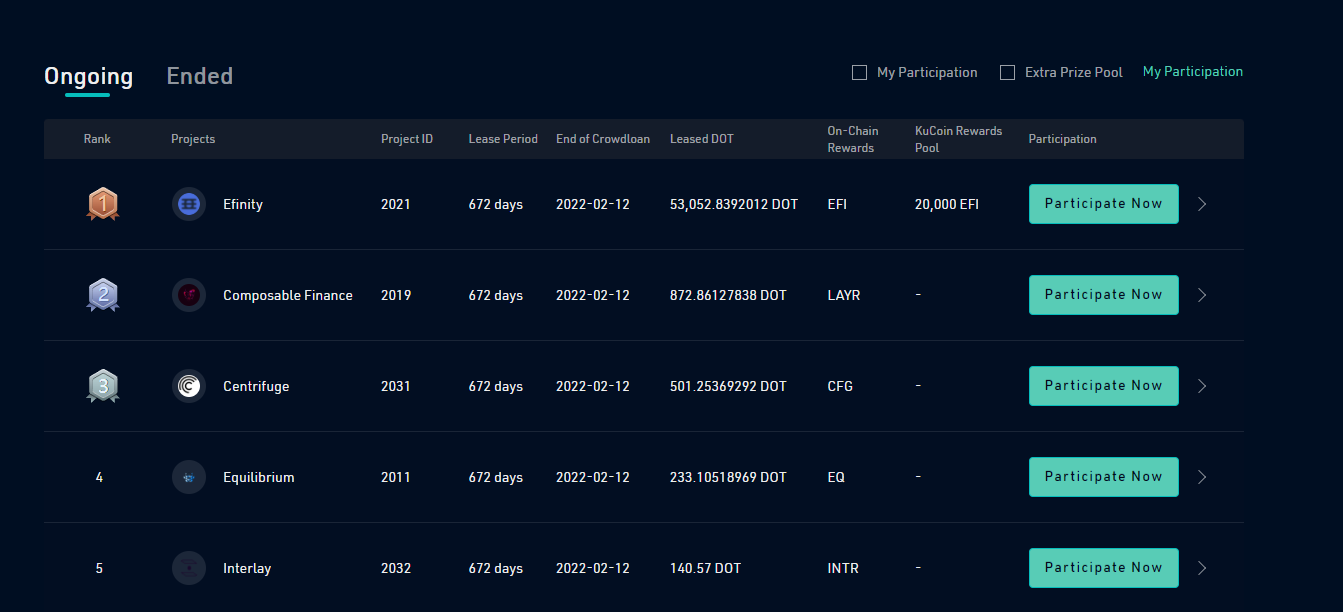
Task: Click project ID 2032
Action: [x=396, y=568]
